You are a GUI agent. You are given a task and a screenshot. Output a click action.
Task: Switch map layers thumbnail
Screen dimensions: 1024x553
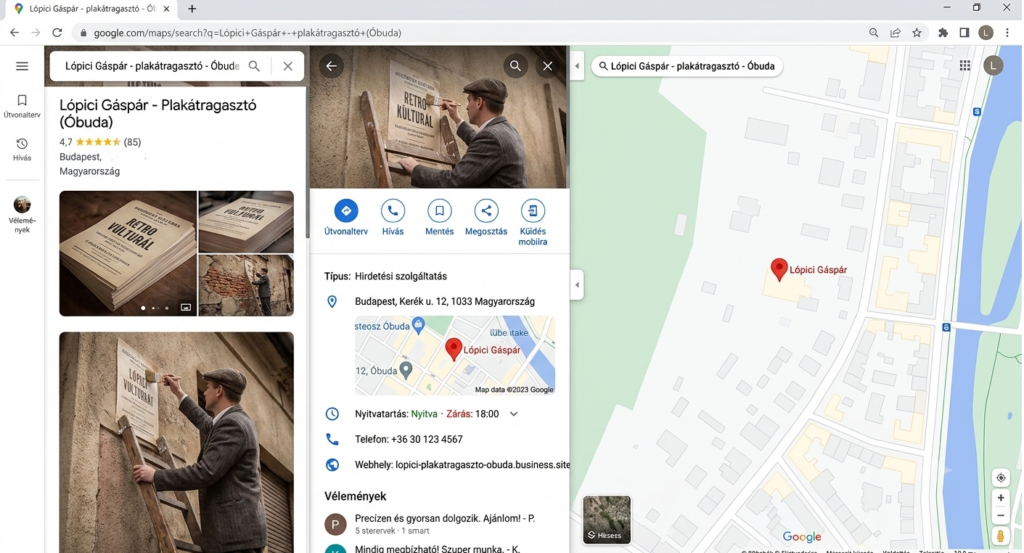click(x=607, y=520)
